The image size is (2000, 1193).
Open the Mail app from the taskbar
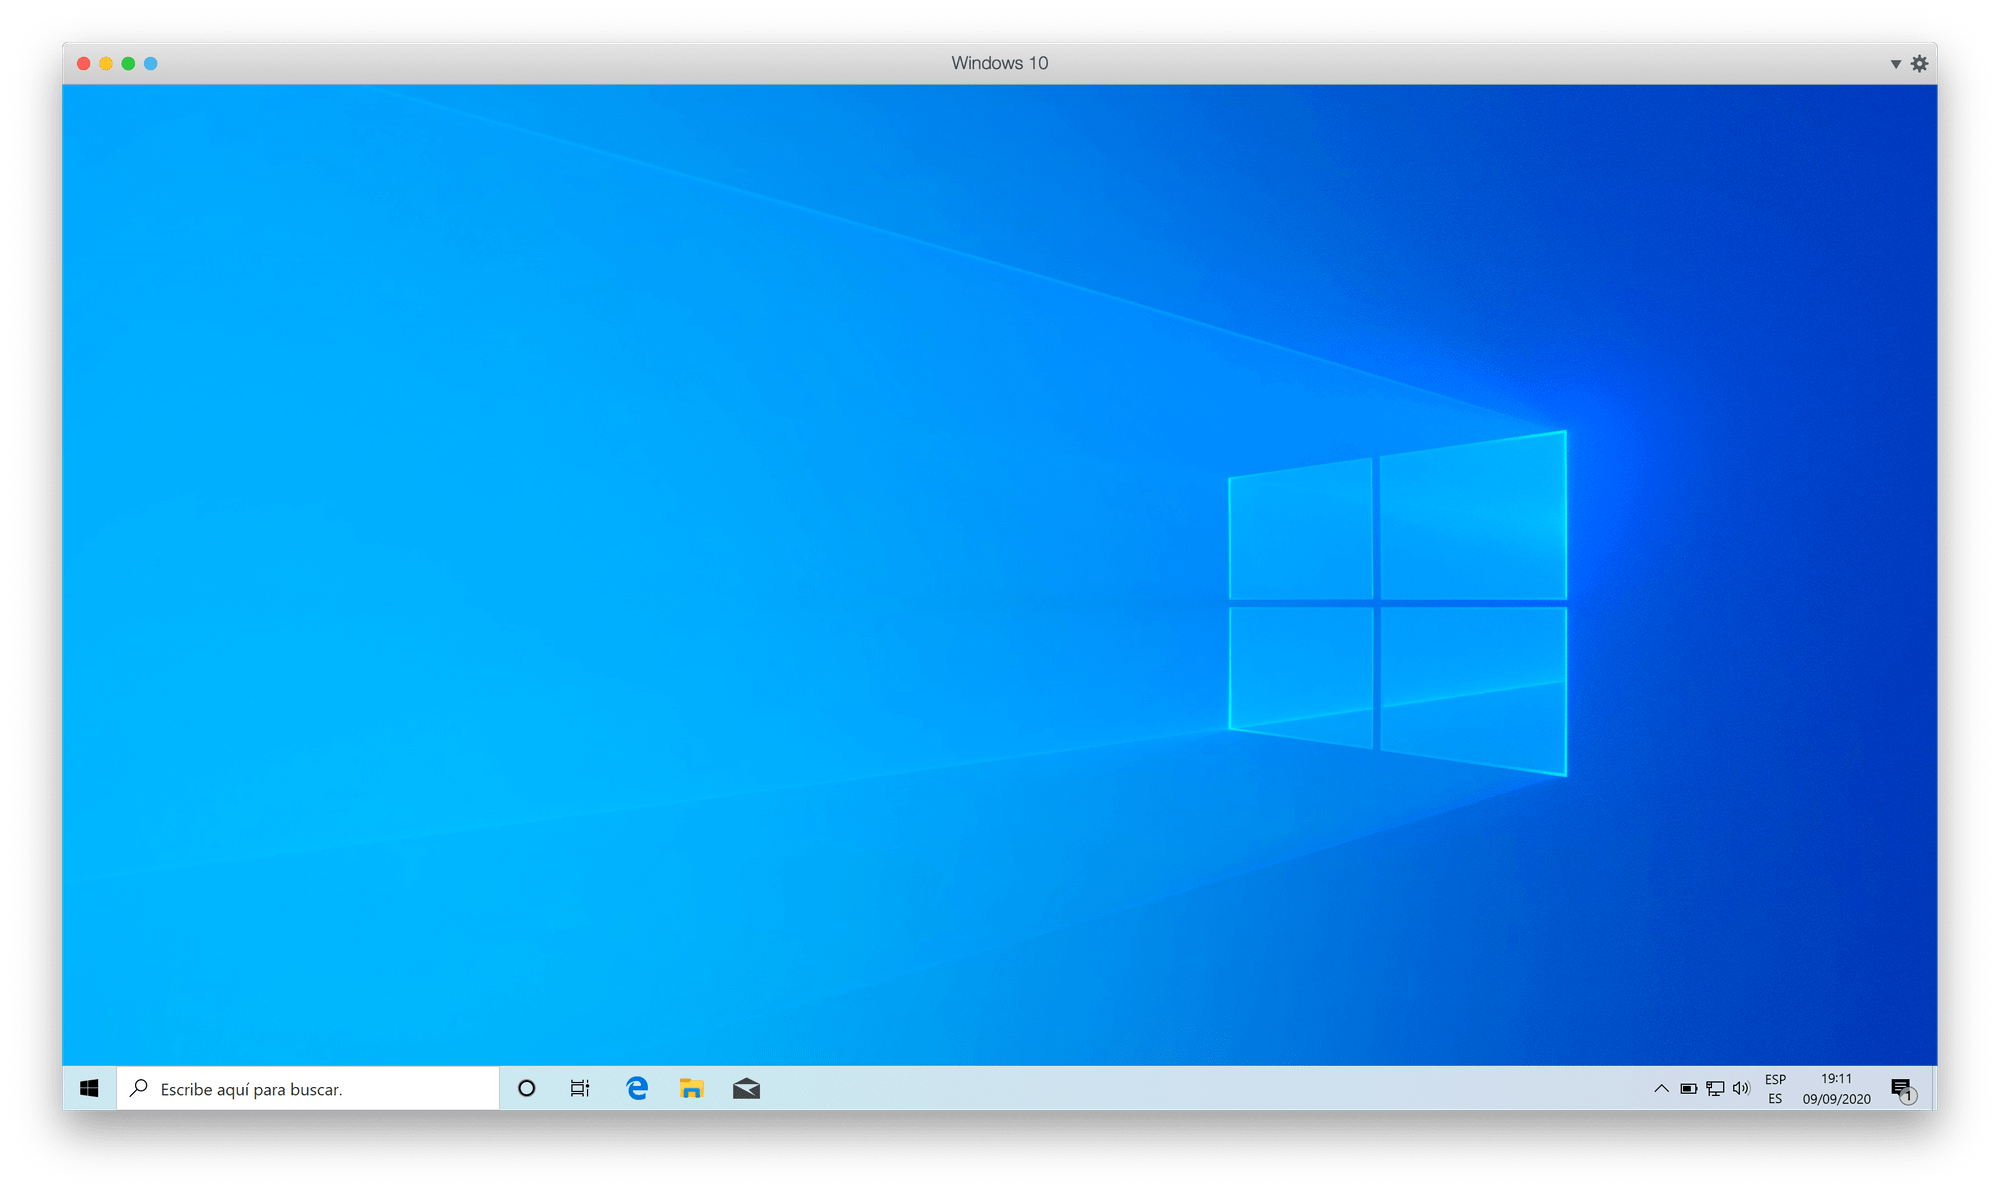746,1088
